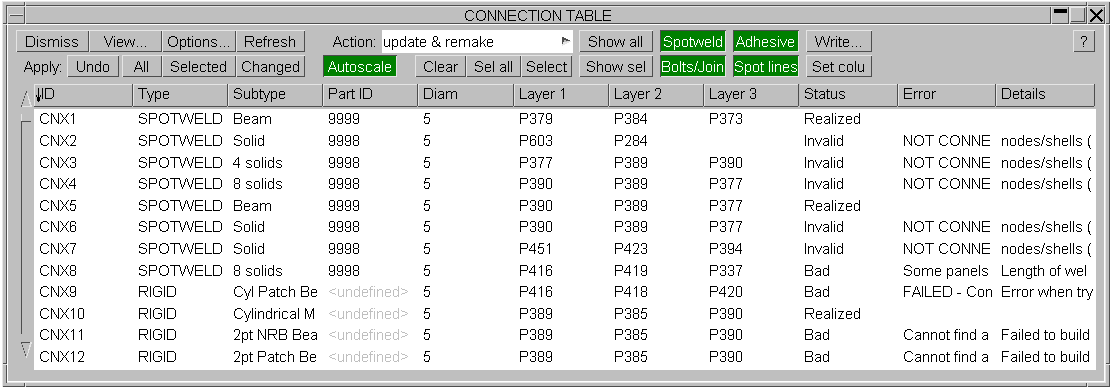Screen dimensions: 1112x389
Task: Open the View... menu
Action: coord(125,42)
